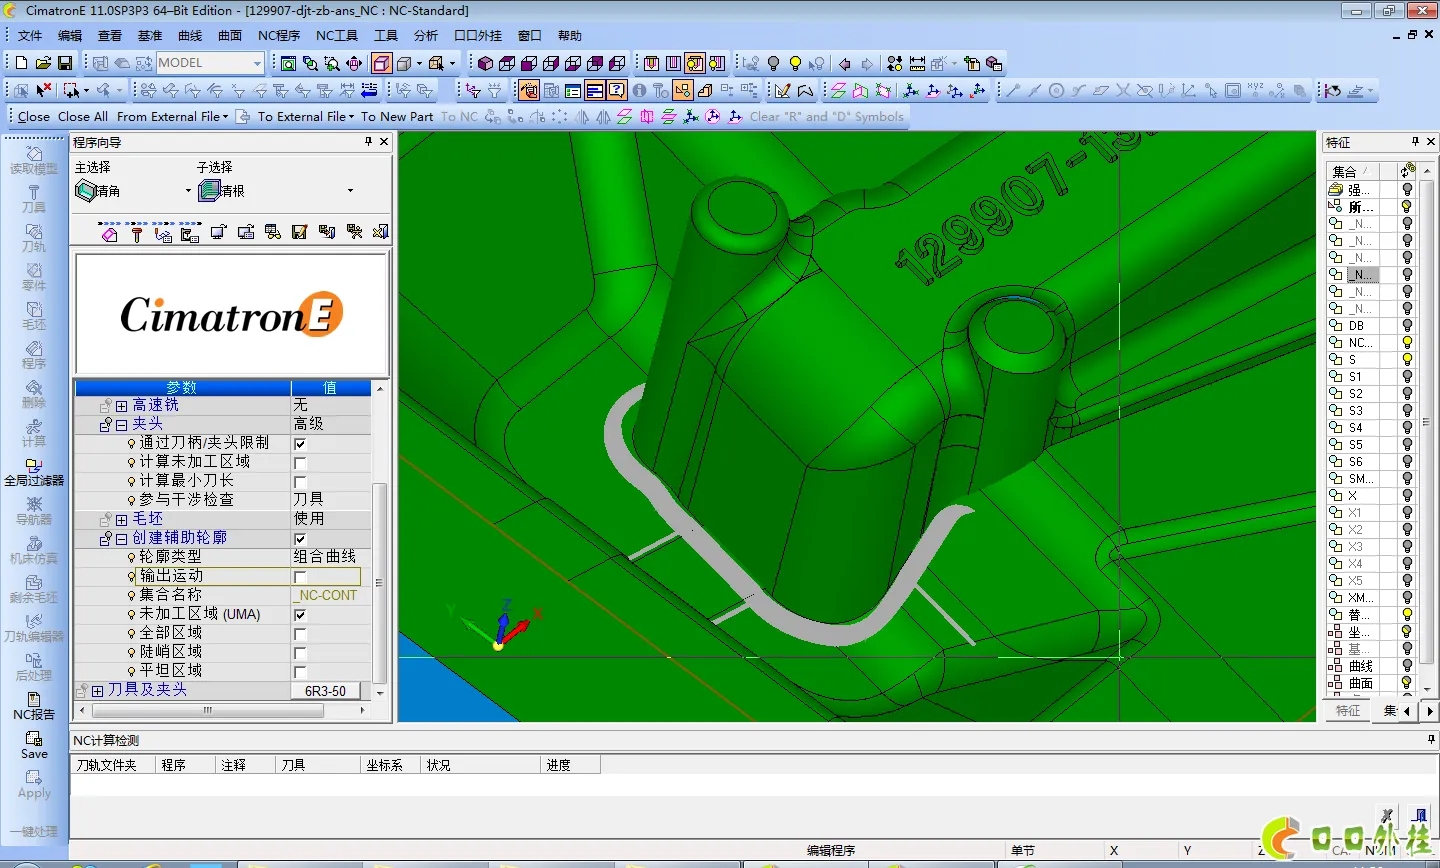The width and height of the screenshot is (1440, 868).
Task: Click the parameter panel horizontal scrollbar
Action: point(208,711)
